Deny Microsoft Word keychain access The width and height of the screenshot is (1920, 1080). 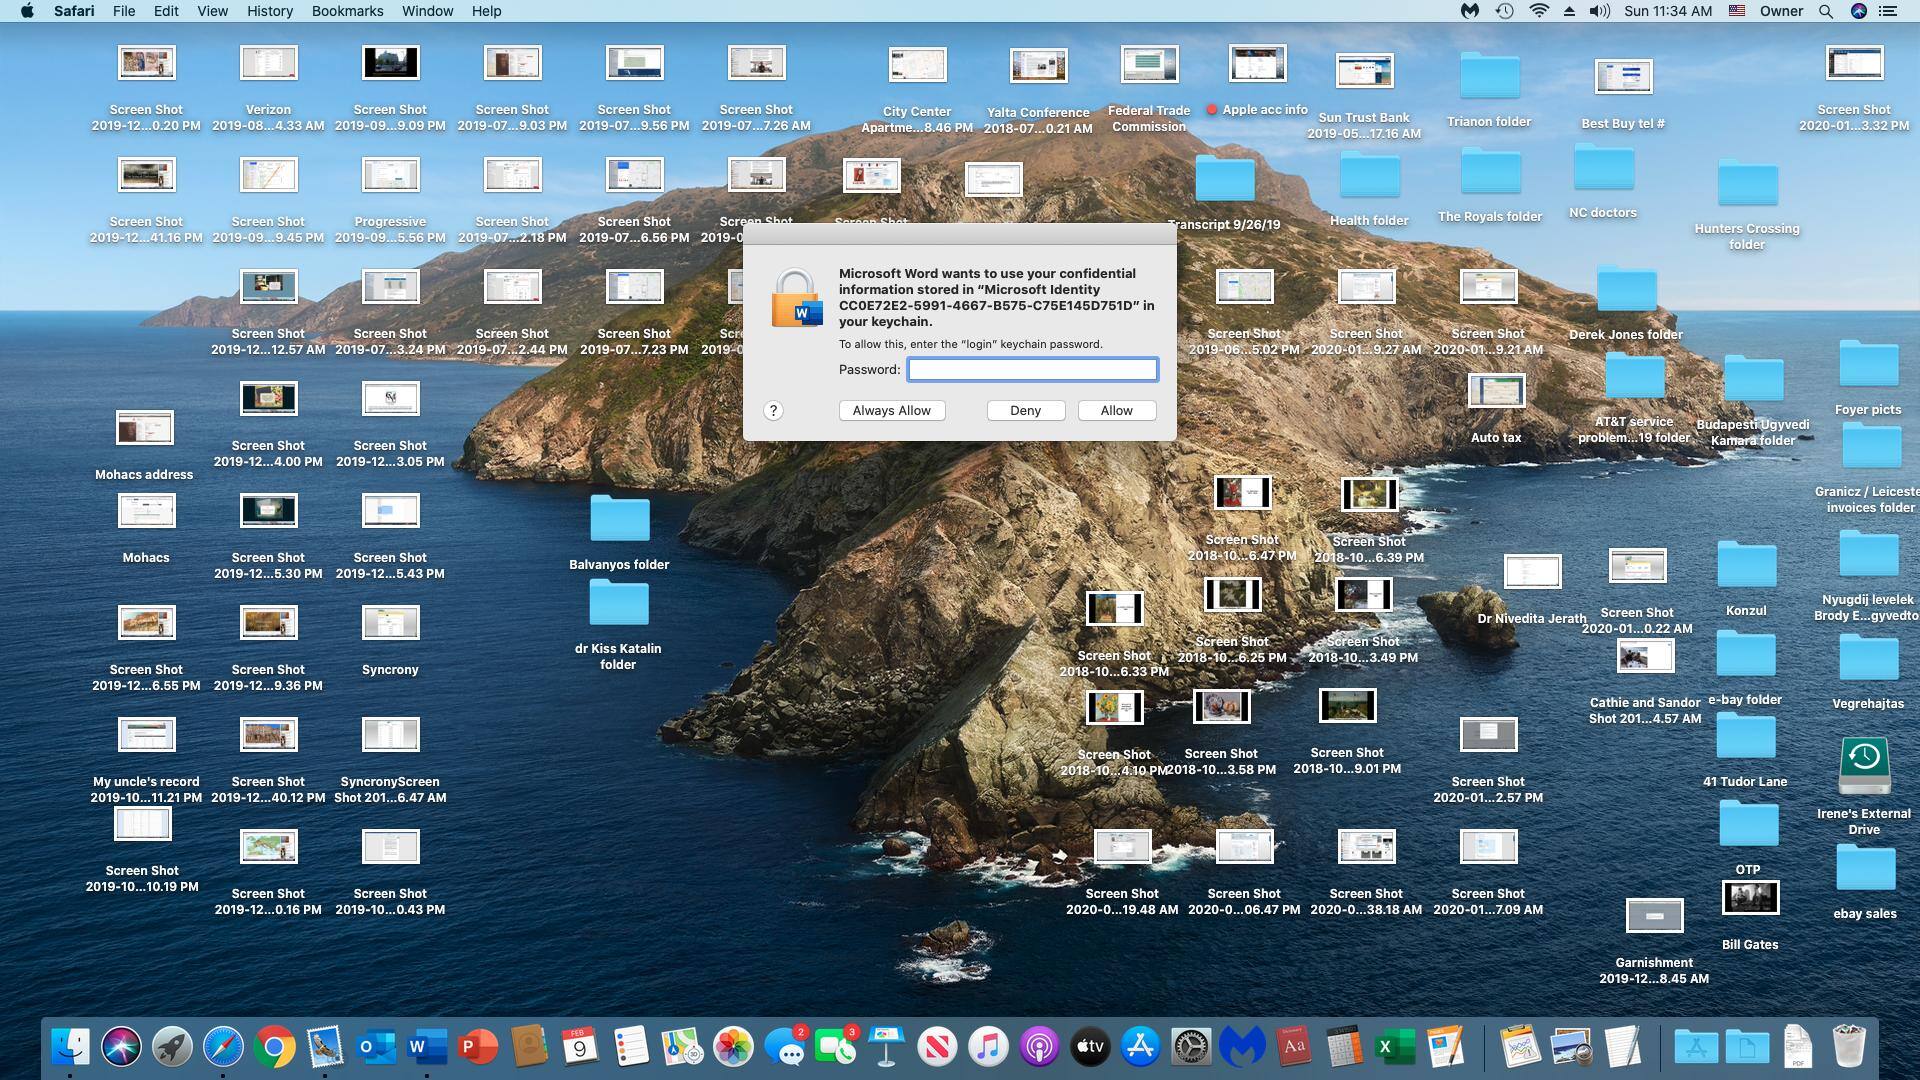(x=1025, y=411)
